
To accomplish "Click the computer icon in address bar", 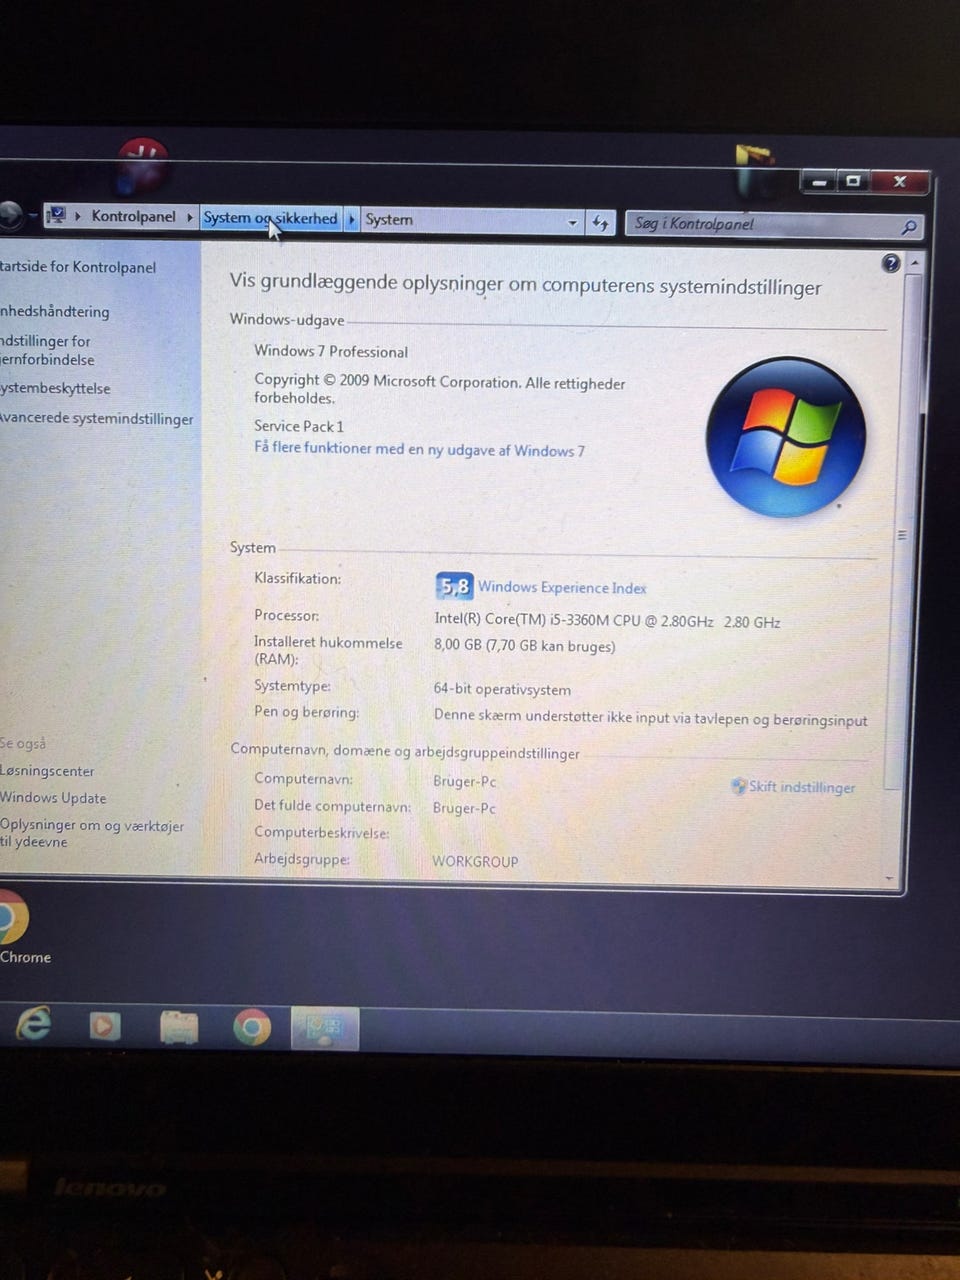I will (x=56, y=215).
